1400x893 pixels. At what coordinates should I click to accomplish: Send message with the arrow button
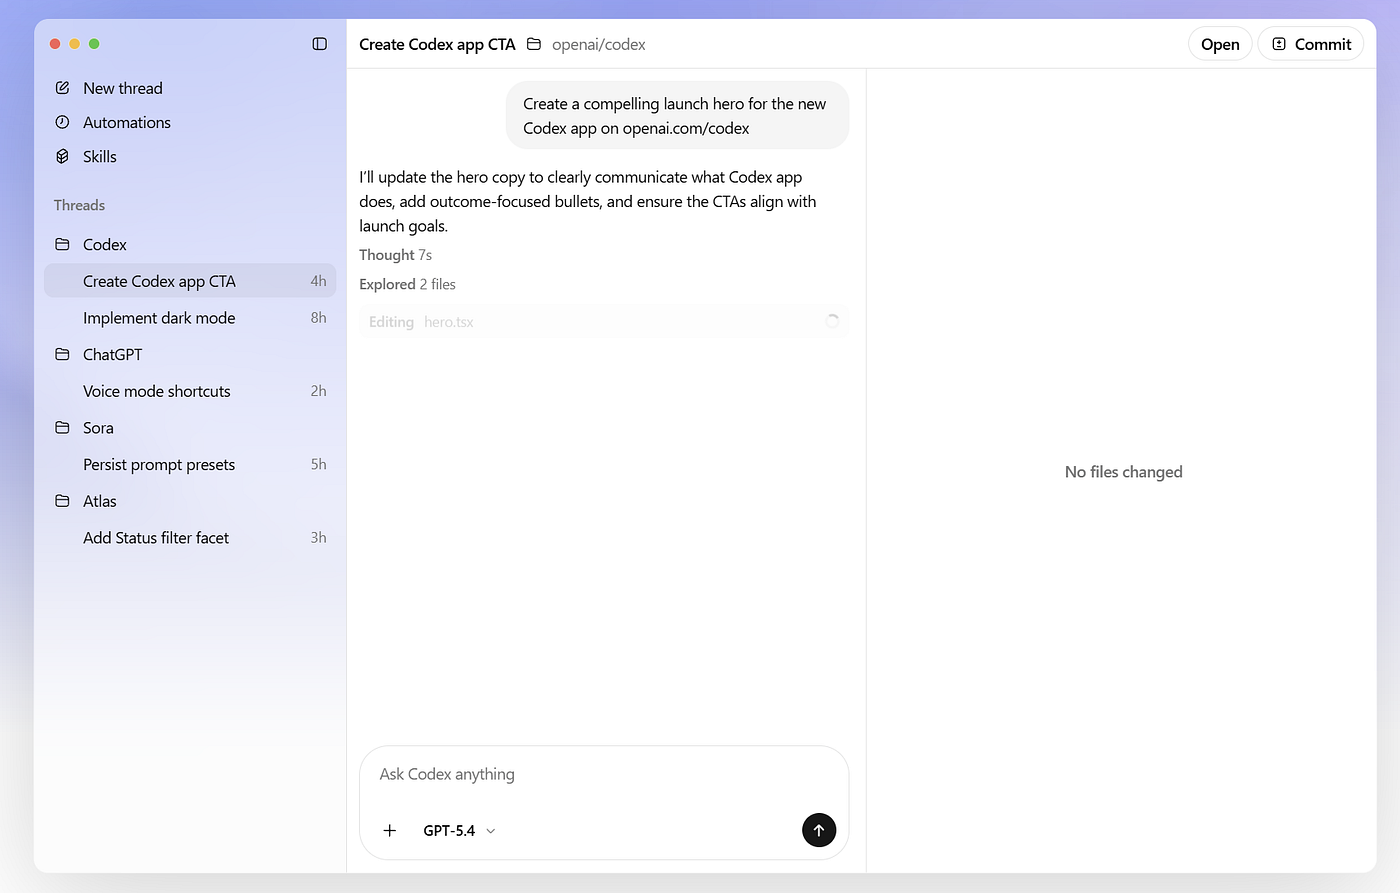(x=819, y=830)
